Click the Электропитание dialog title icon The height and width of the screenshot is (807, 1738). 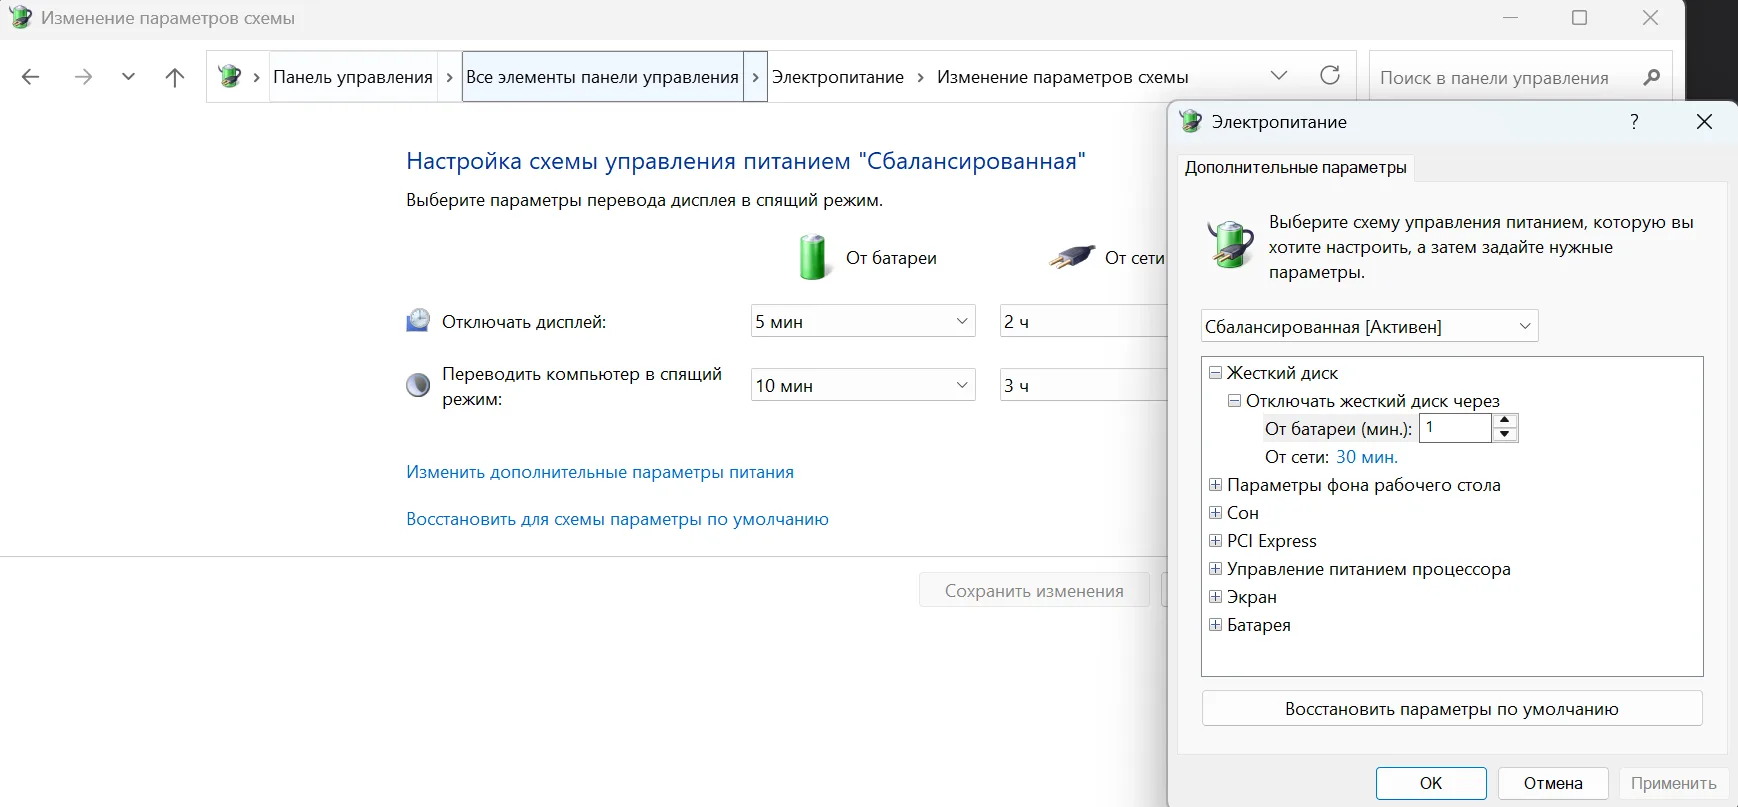tap(1191, 121)
